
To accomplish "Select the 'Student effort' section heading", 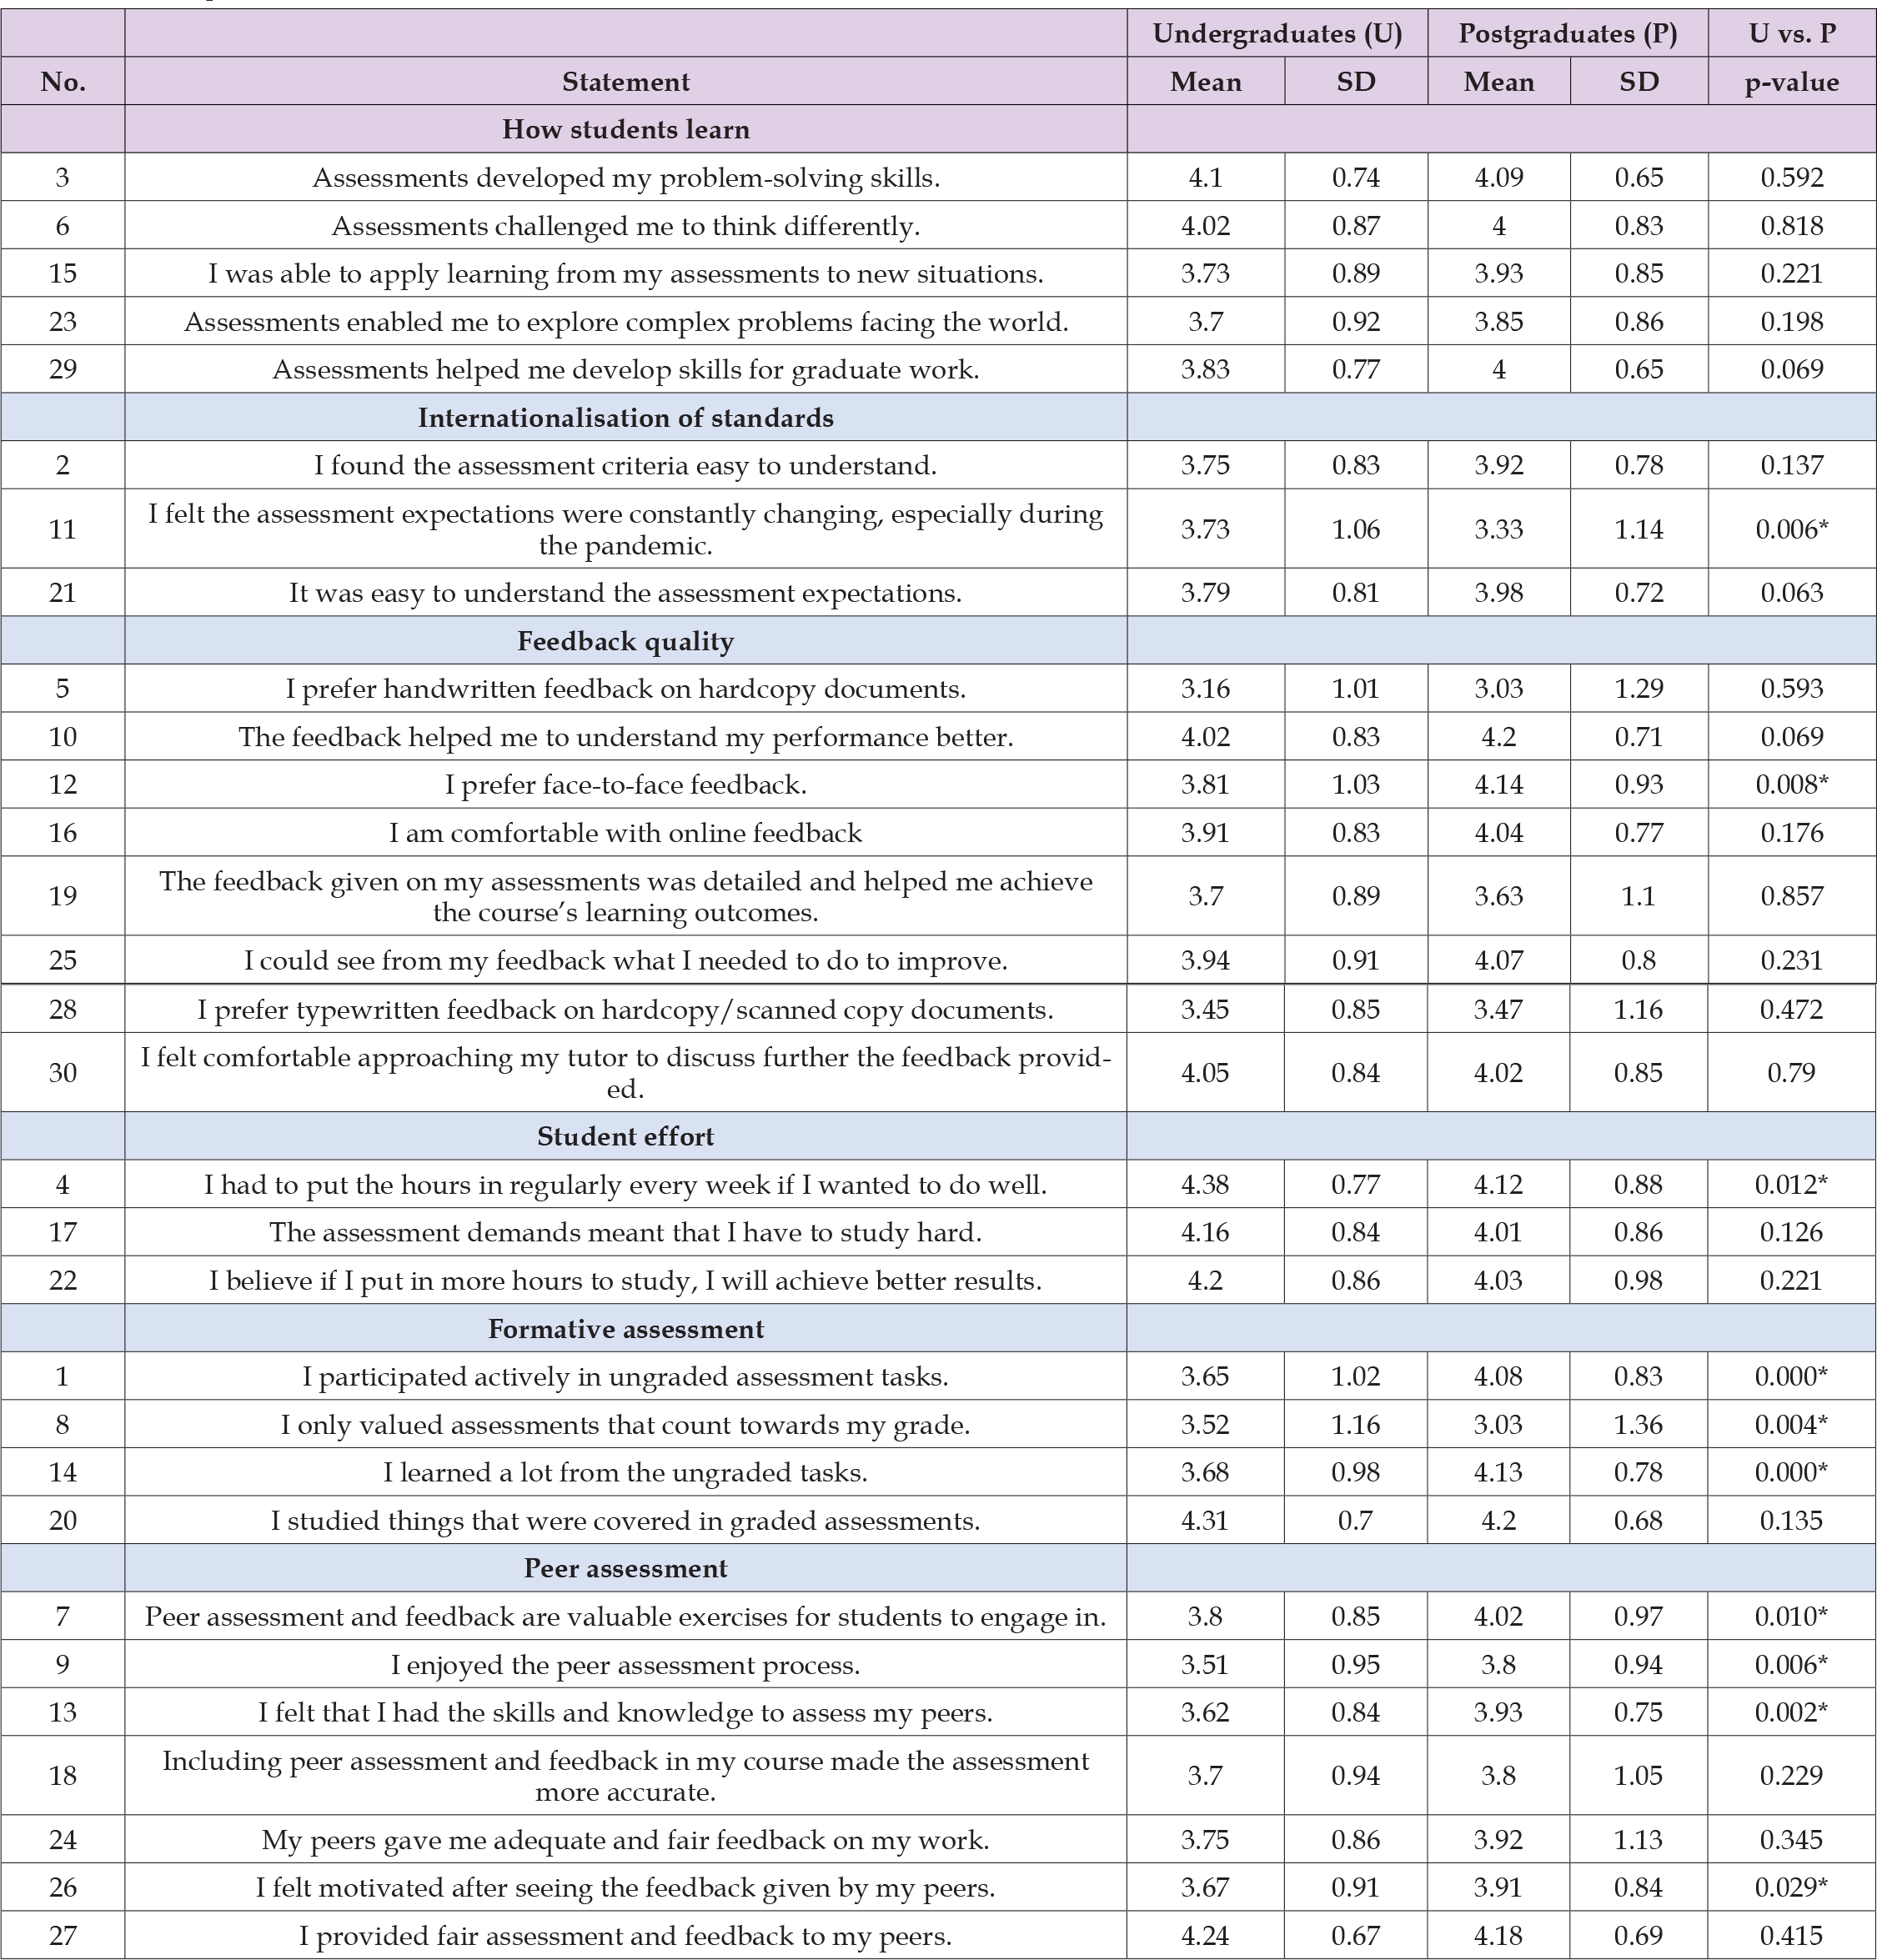I will [x=625, y=1136].
